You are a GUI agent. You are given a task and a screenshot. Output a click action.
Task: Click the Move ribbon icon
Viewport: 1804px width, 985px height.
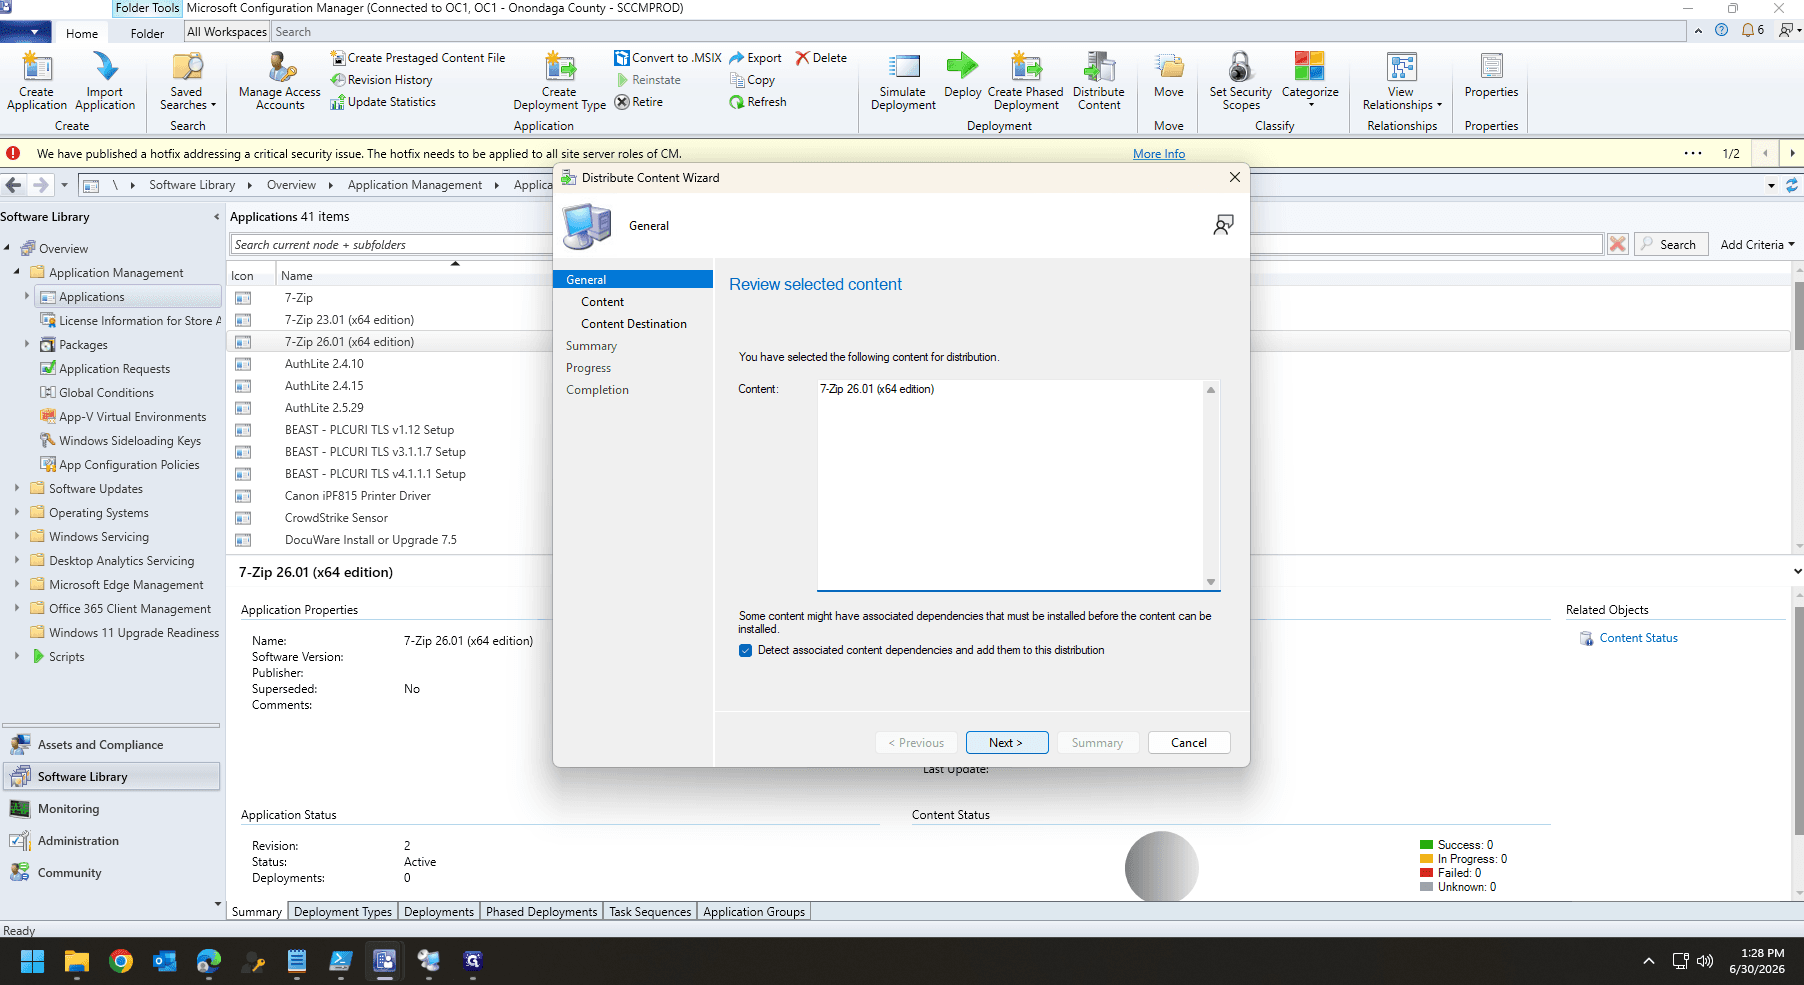point(1169,75)
